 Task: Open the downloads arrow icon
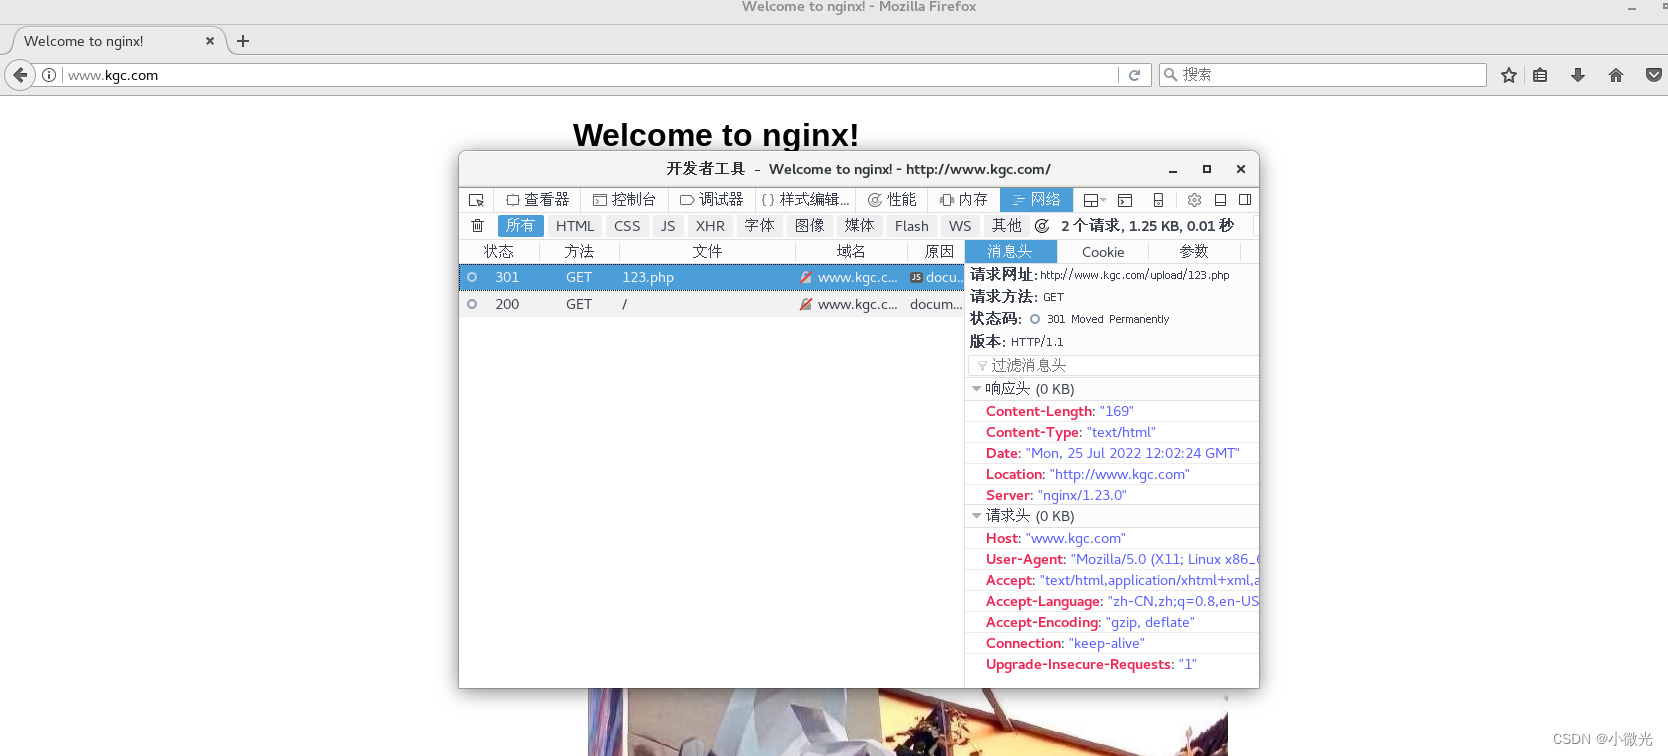[x=1578, y=75]
